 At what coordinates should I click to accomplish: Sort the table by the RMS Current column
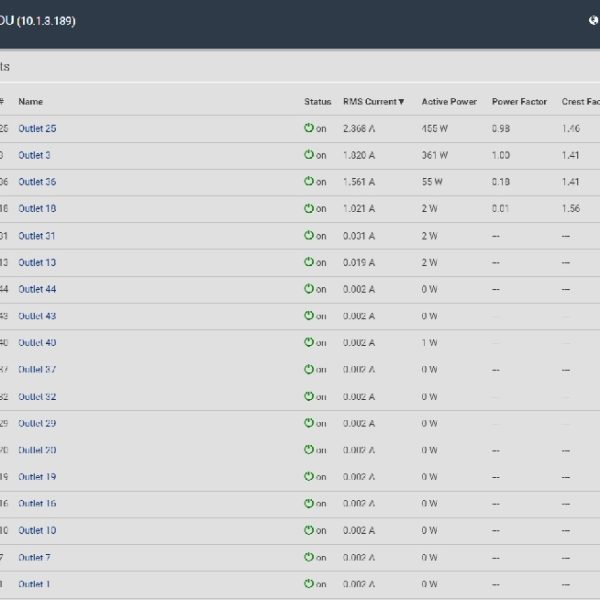373,101
